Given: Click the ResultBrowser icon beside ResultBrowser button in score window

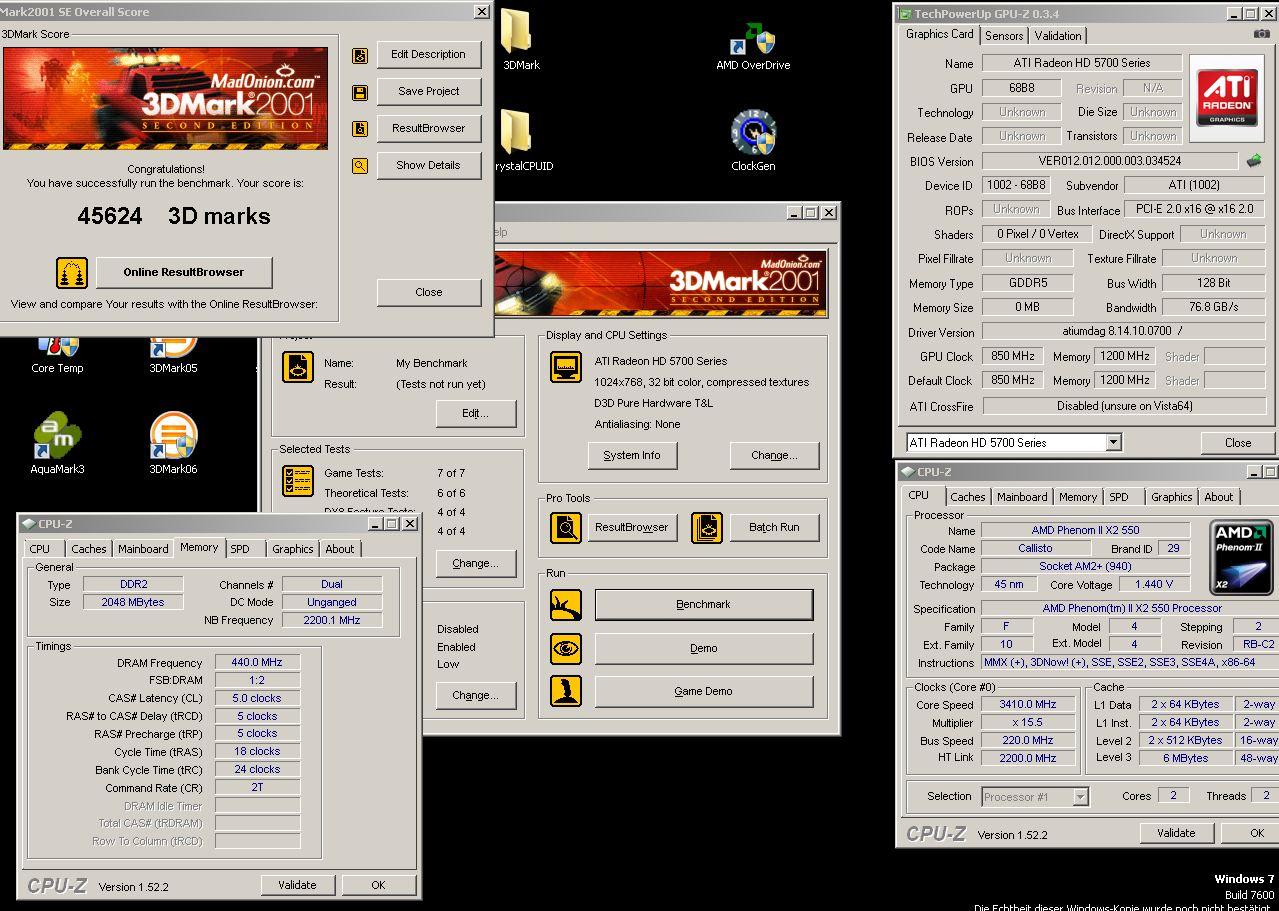Looking at the screenshot, I should click(360, 129).
